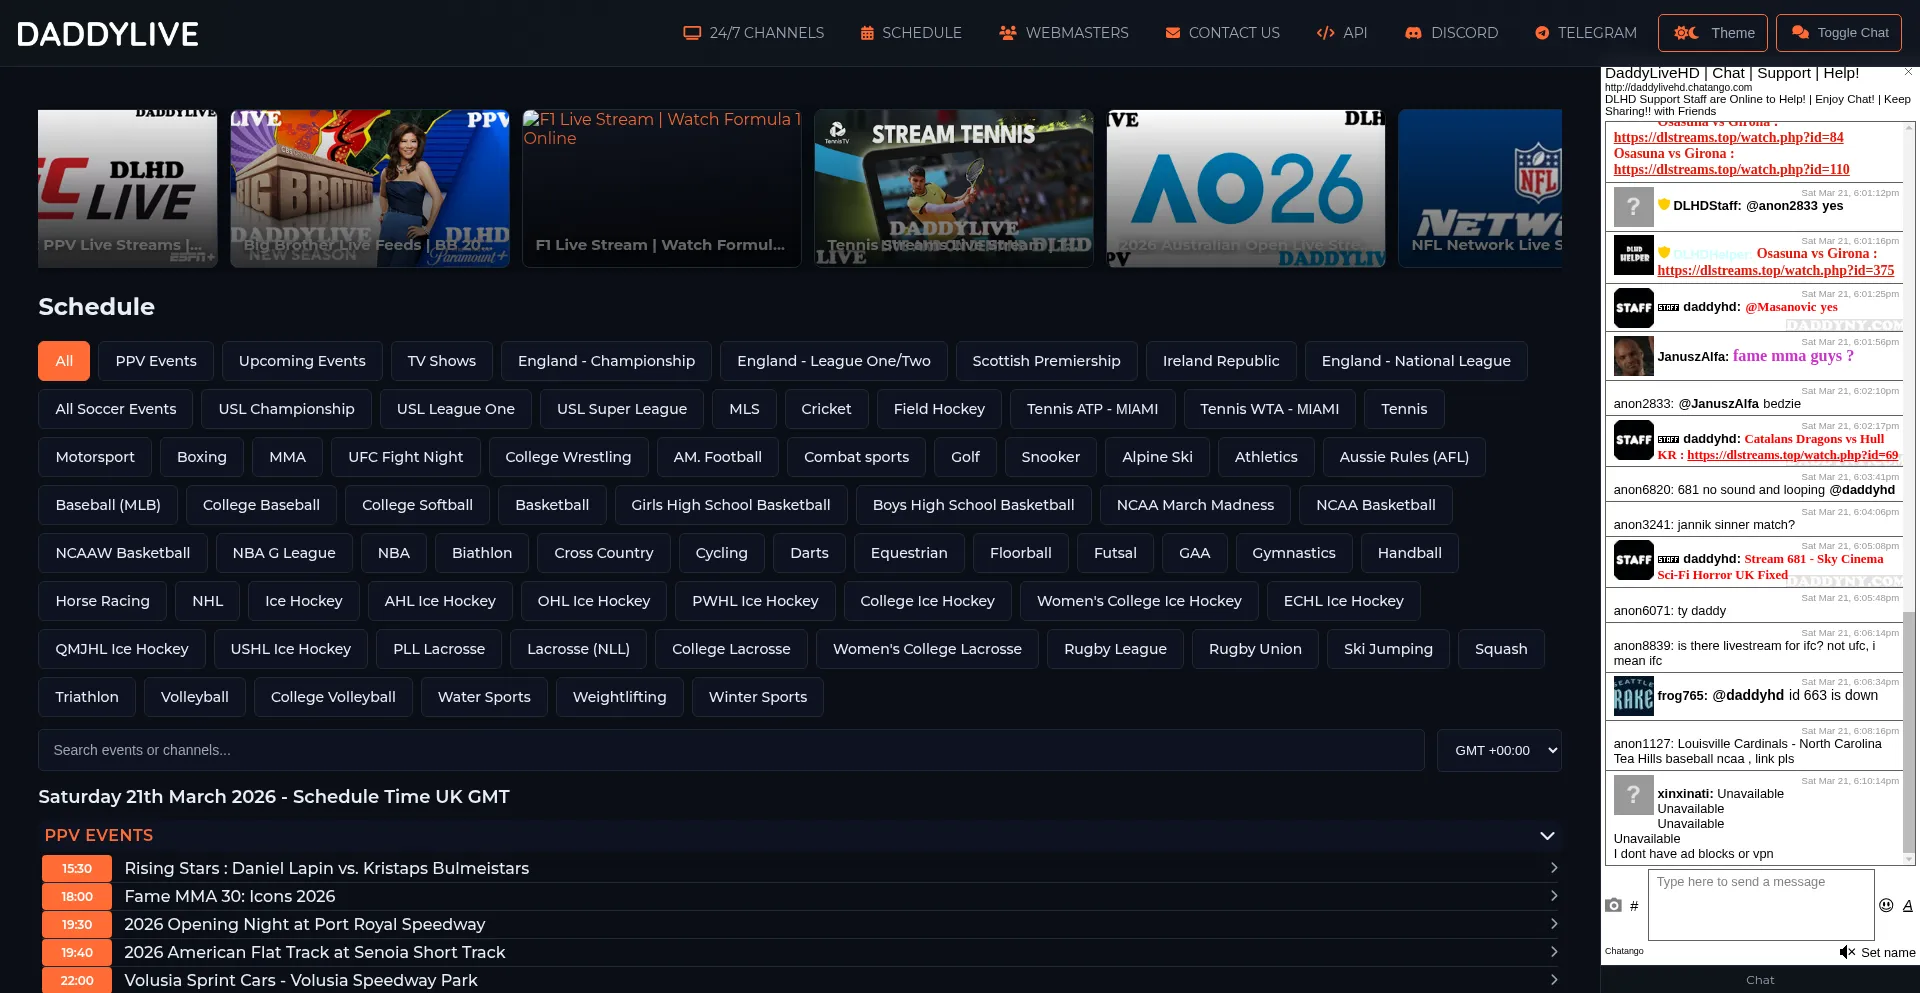Viewport: 1920px width, 993px height.
Task: Click the code brackets icon beside API
Action: pos(1326,33)
